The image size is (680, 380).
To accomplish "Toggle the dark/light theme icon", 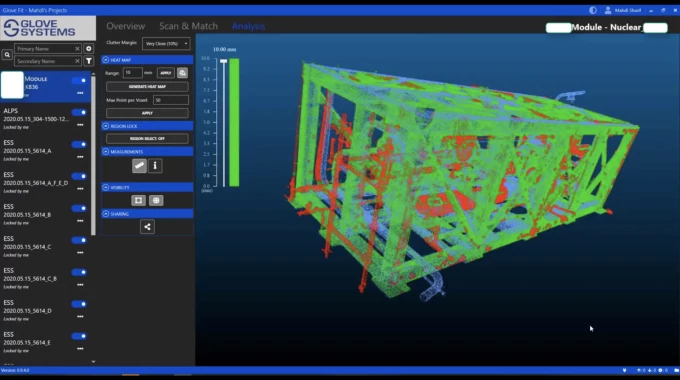I will coord(593,10).
